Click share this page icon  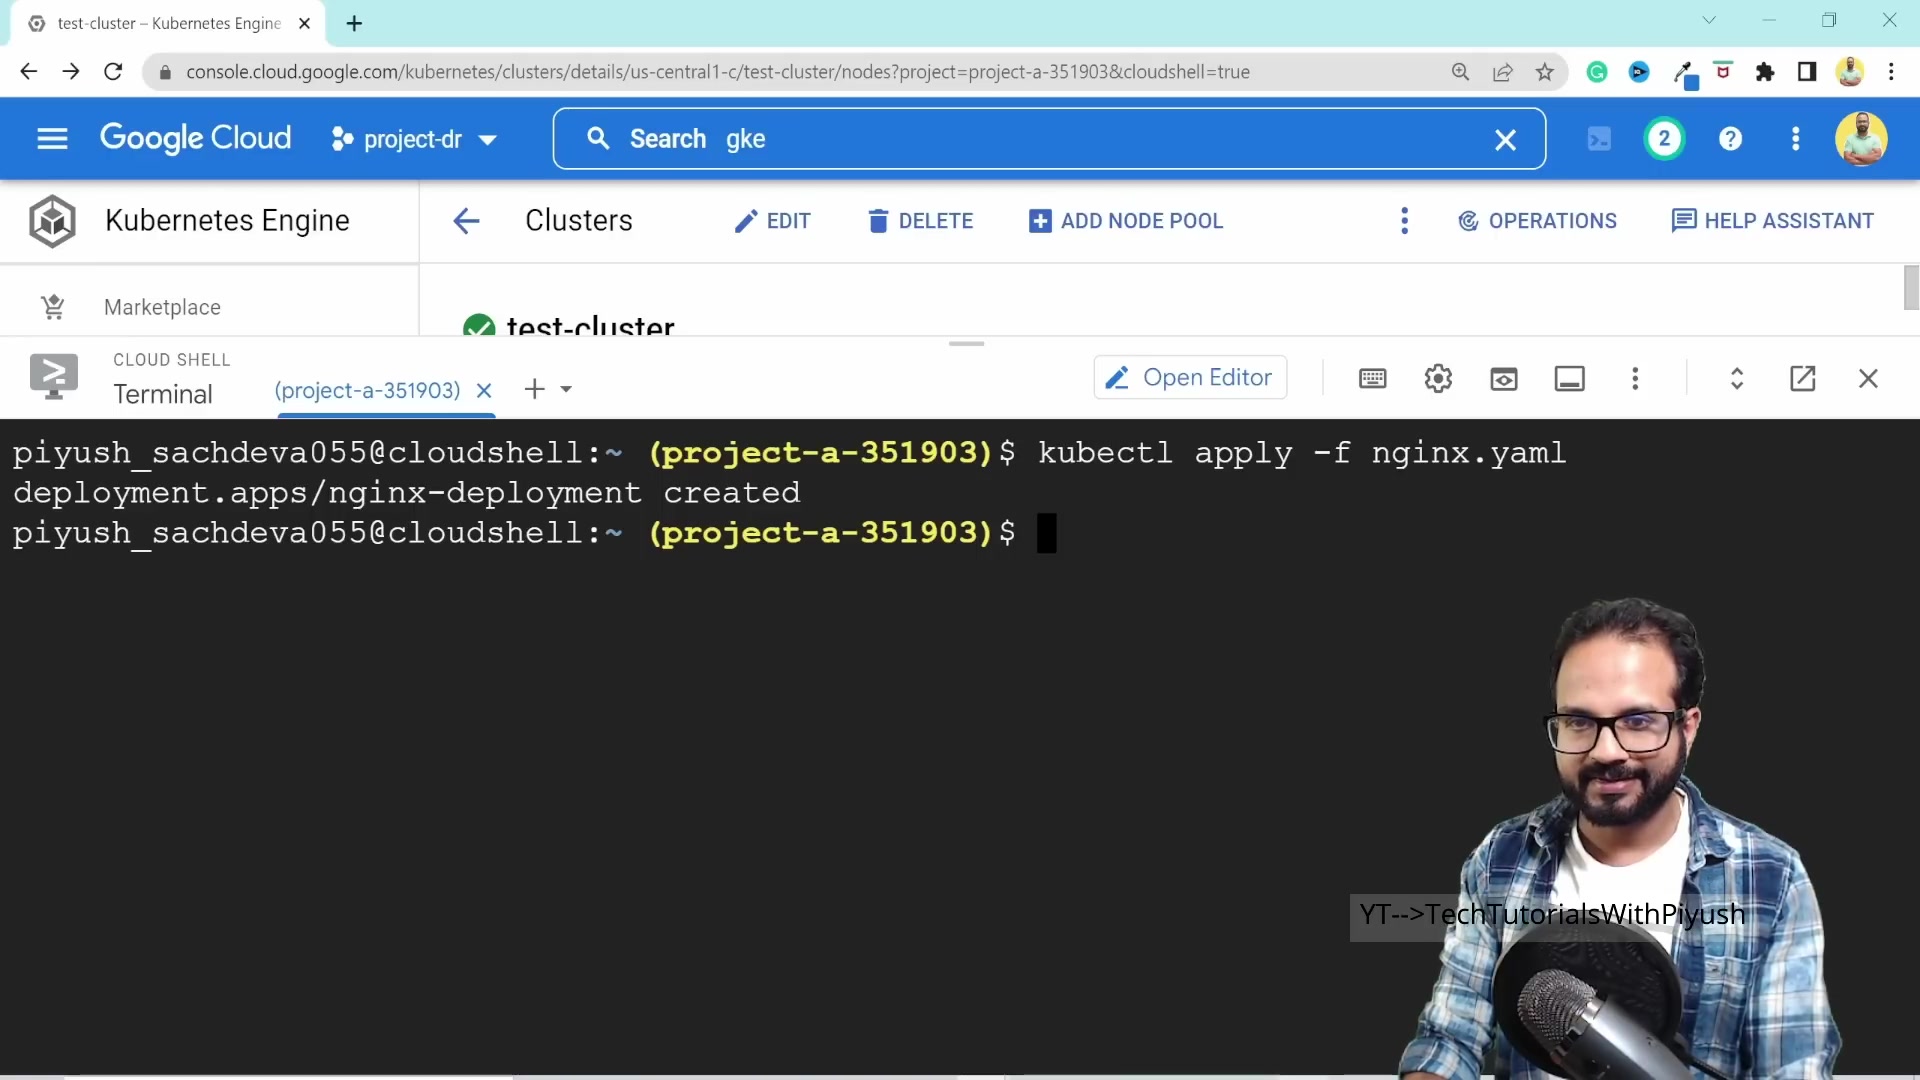pyautogui.click(x=1502, y=72)
